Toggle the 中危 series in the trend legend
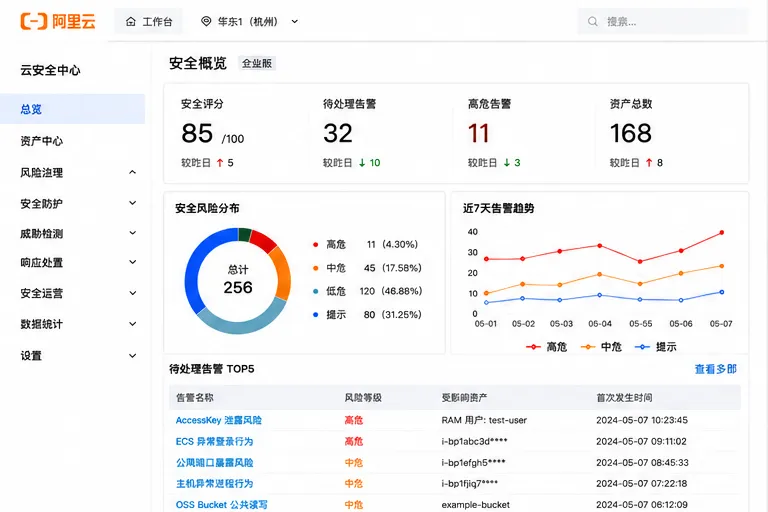 (601, 347)
